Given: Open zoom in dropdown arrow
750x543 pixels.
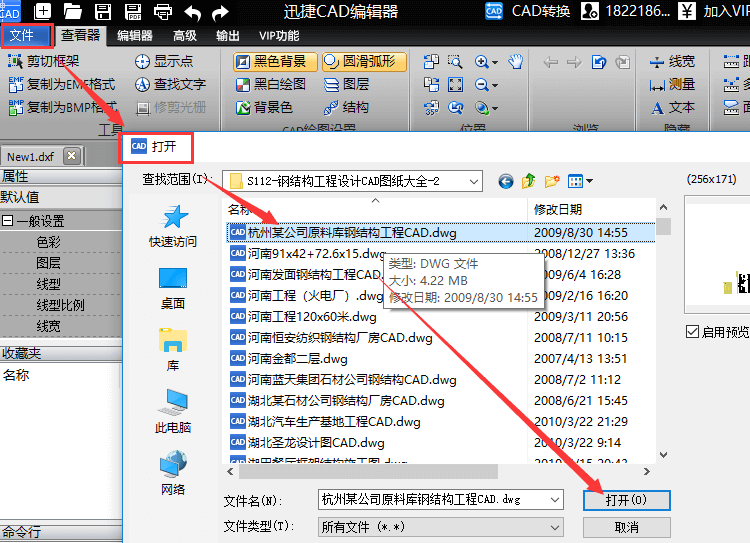Looking at the screenshot, I should (x=495, y=62).
